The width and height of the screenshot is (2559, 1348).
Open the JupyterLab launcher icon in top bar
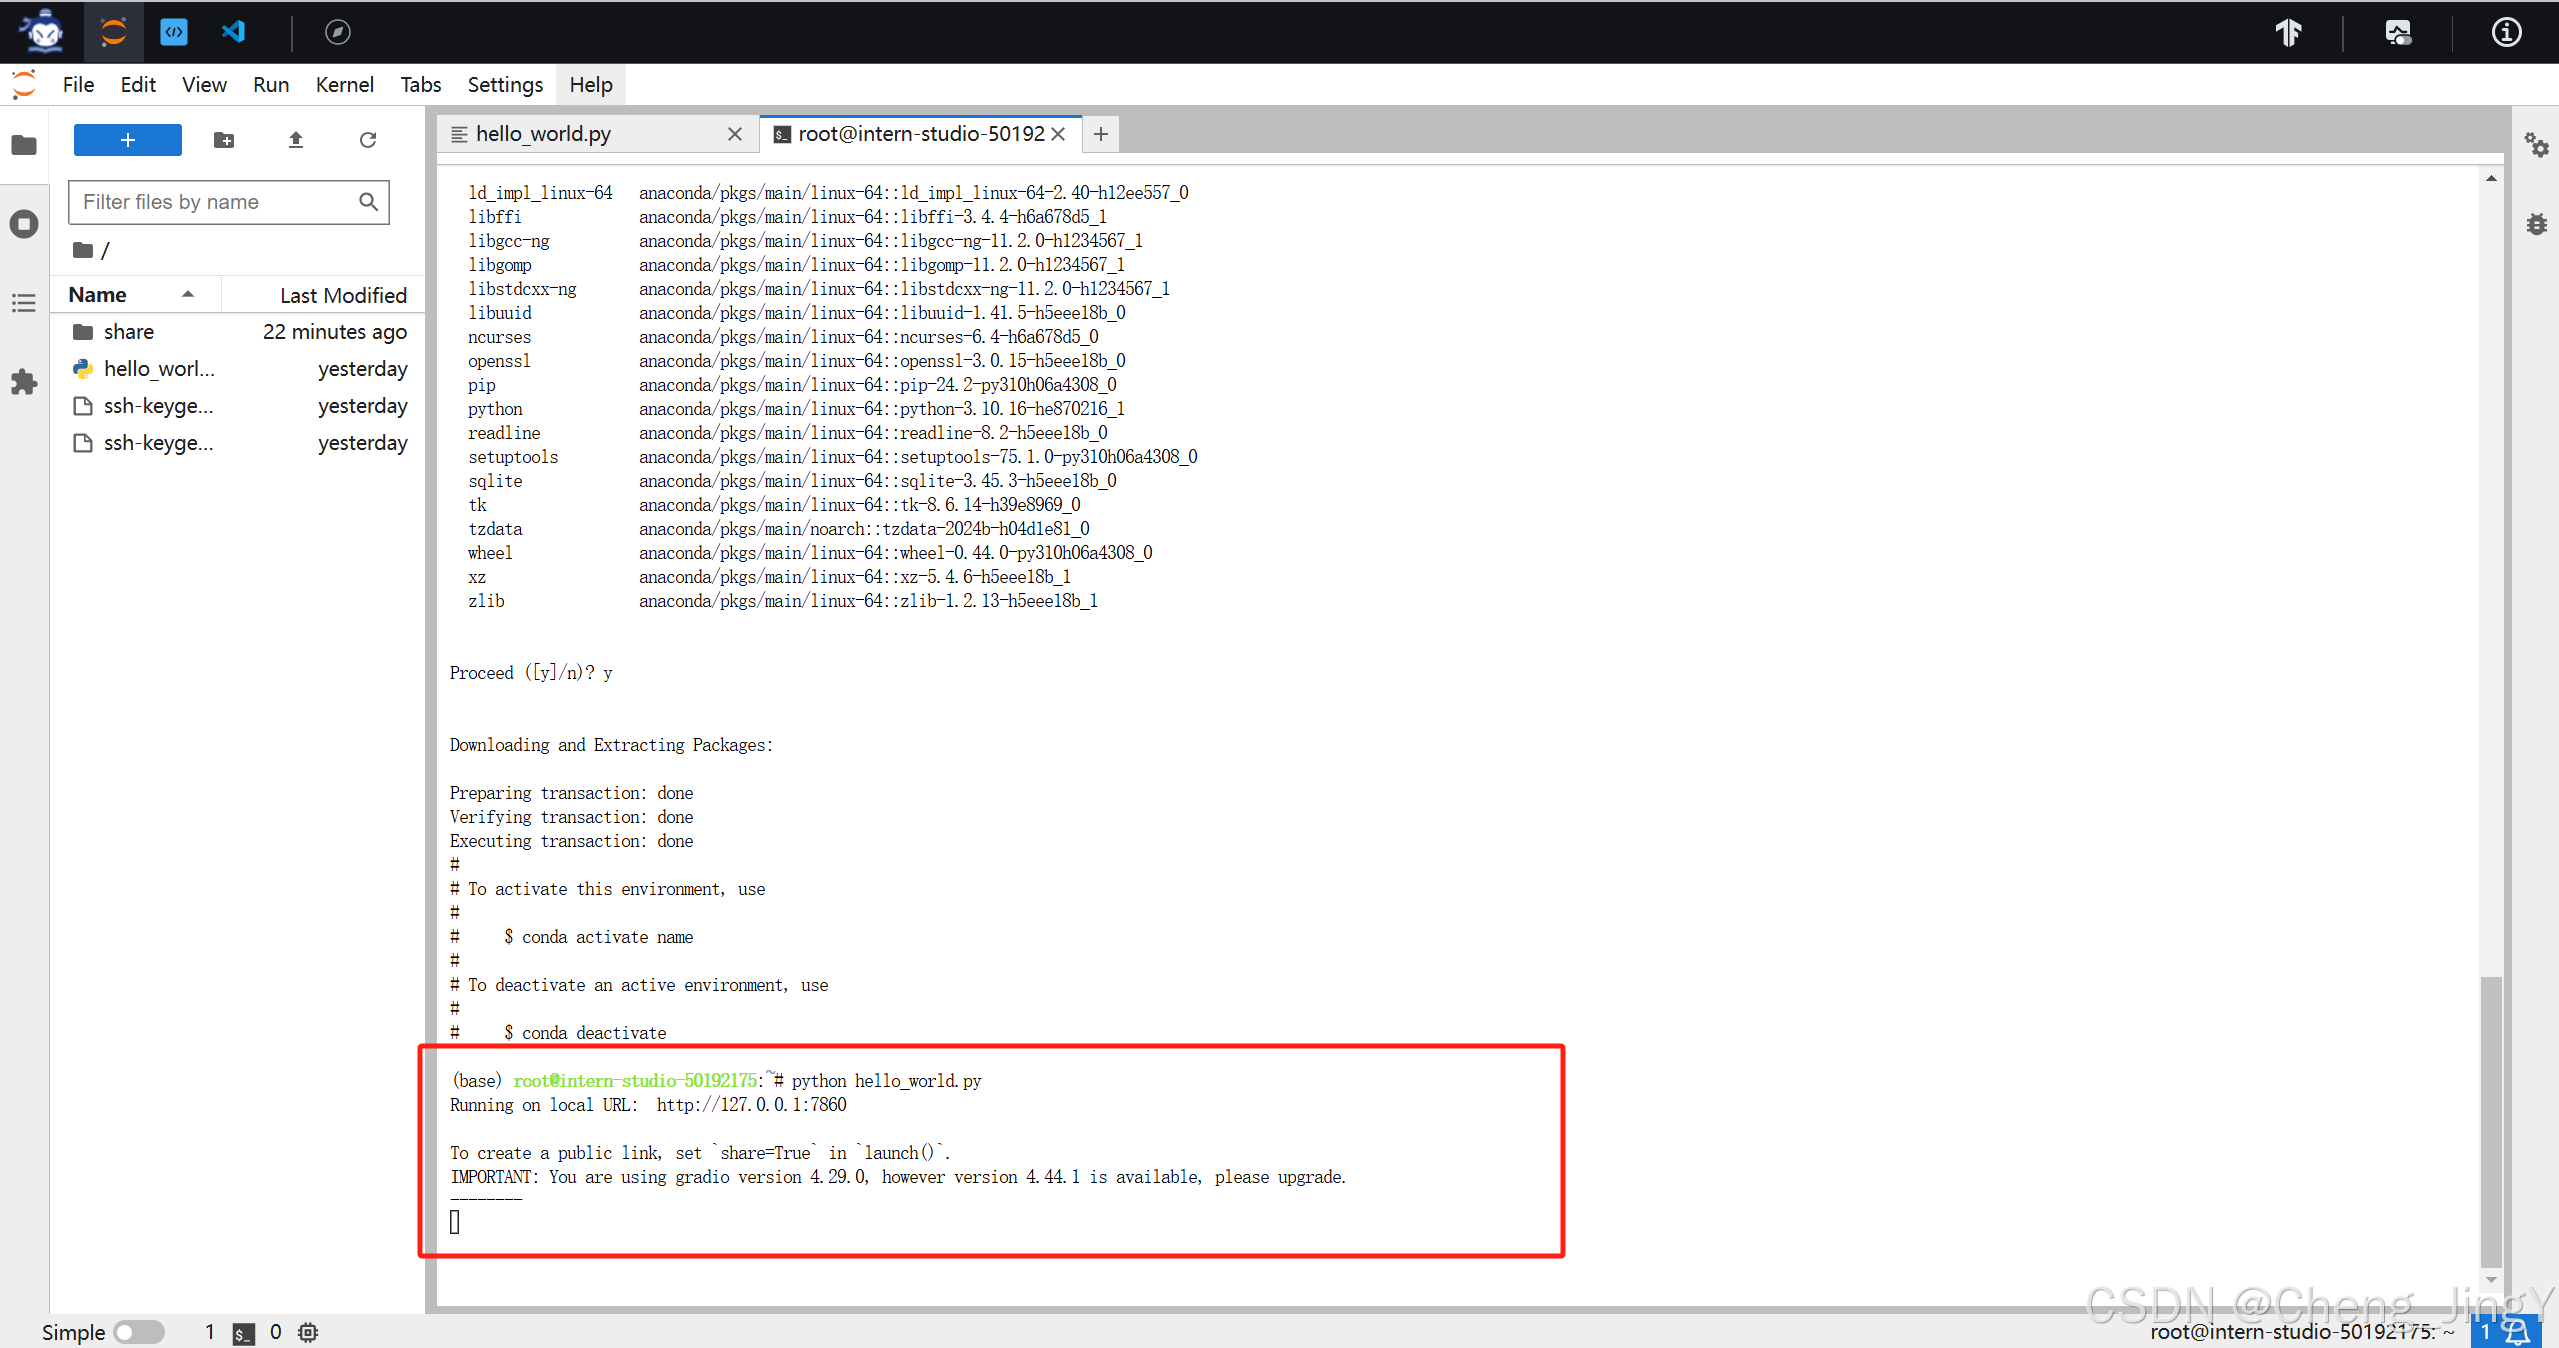[x=113, y=32]
